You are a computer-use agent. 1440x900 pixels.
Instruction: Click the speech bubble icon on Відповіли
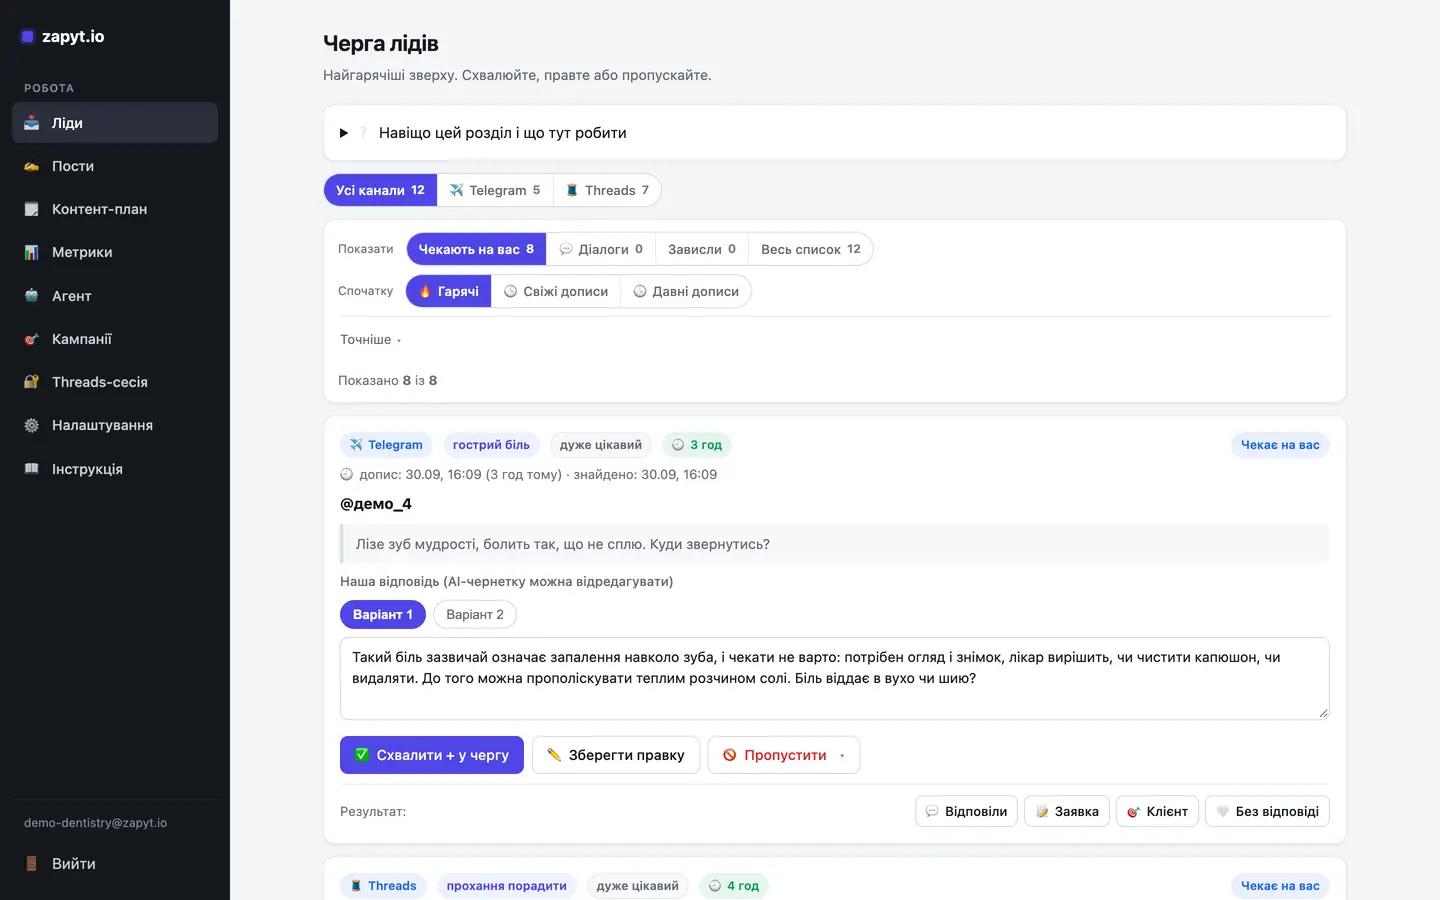(x=932, y=811)
